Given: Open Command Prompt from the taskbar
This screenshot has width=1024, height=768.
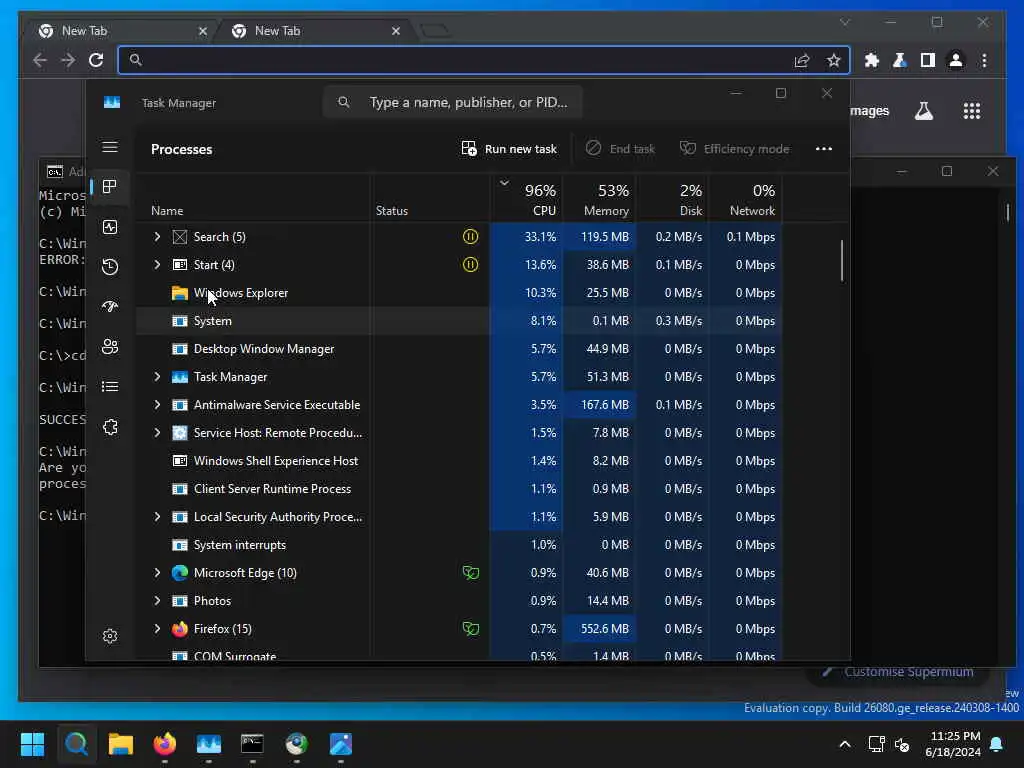Looking at the screenshot, I should (253, 744).
